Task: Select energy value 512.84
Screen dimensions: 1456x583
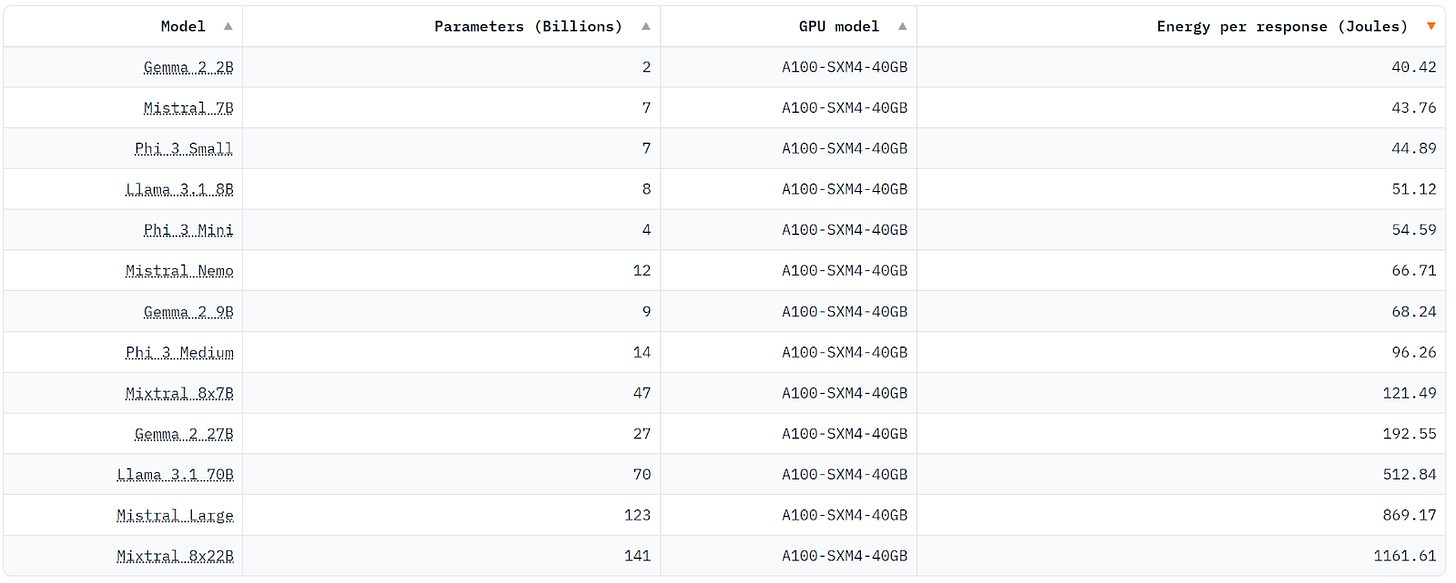Action: coord(1410,475)
